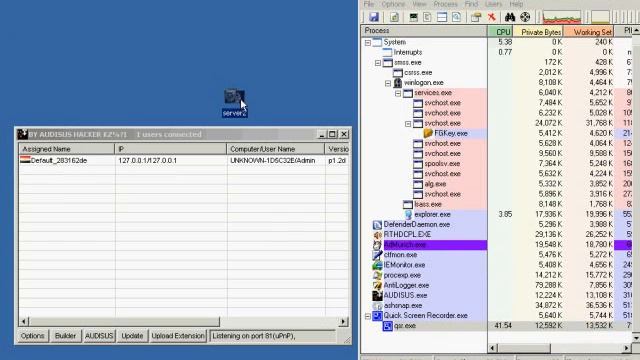The image size is (640, 360).
Task: Sort by the Computer/User Name column header
Action: point(276,149)
